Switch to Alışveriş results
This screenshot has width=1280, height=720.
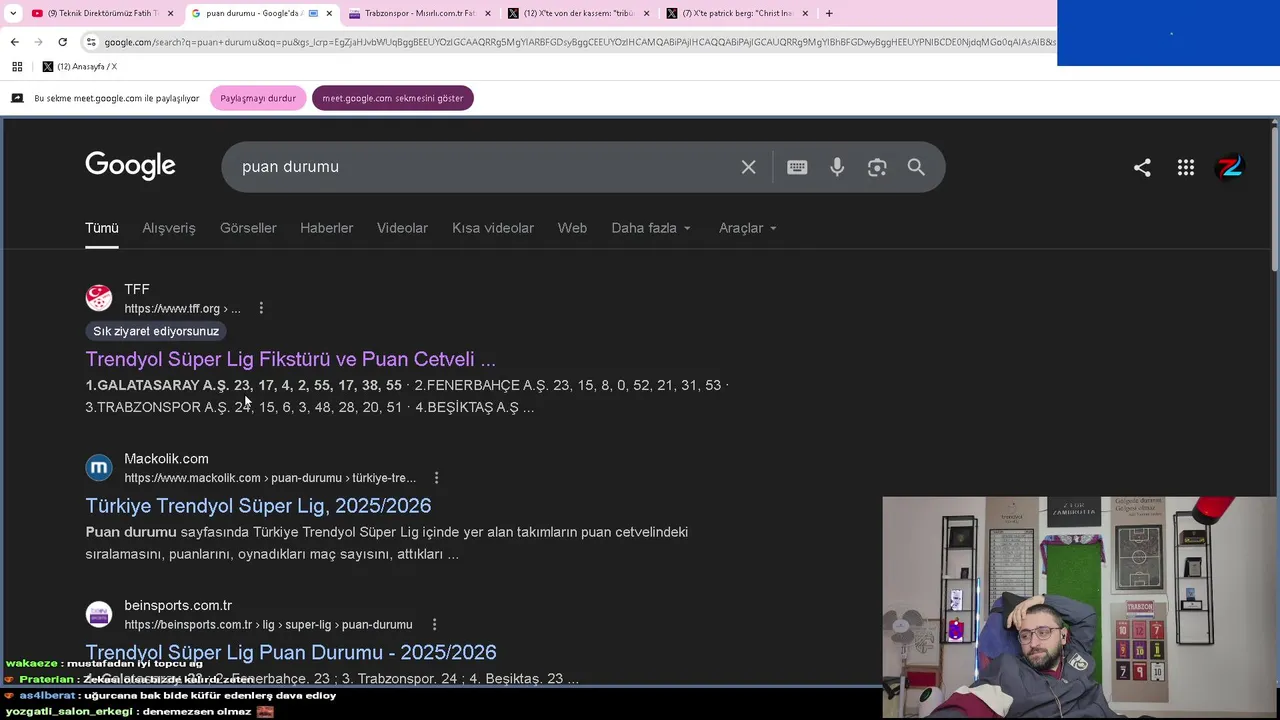pyautogui.click(x=169, y=228)
